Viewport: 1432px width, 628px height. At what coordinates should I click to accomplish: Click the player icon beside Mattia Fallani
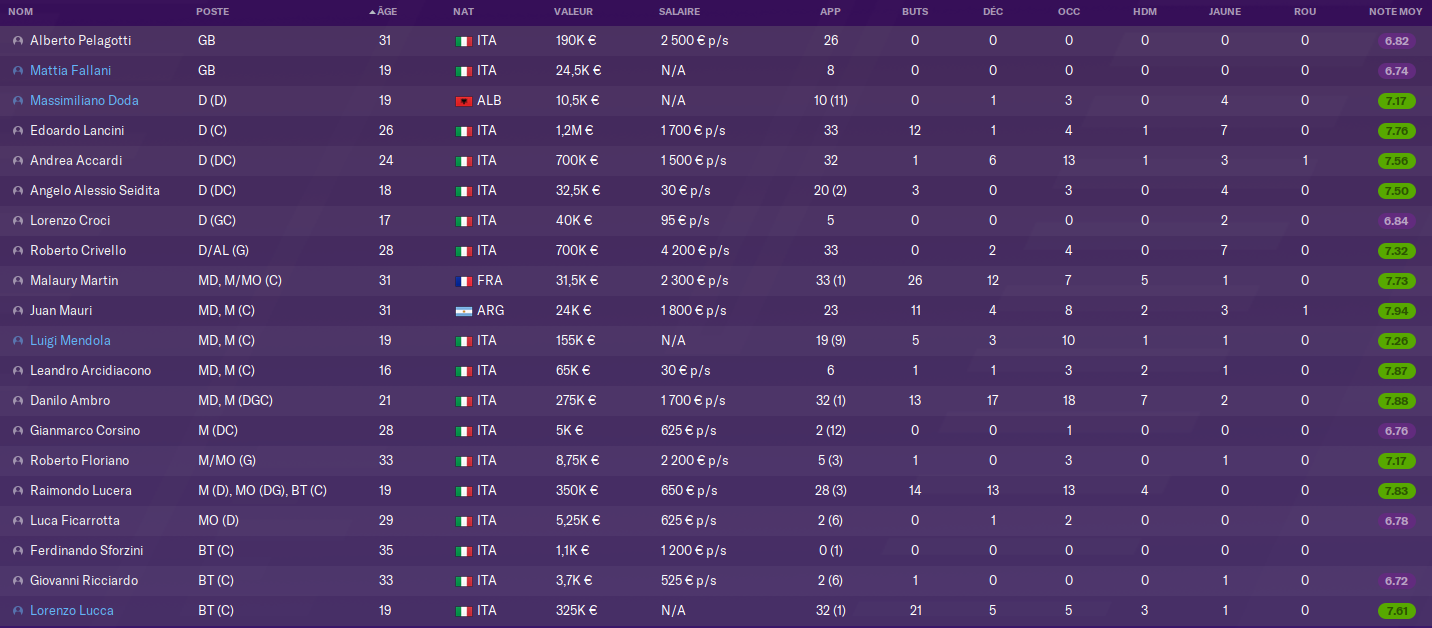coord(17,71)
